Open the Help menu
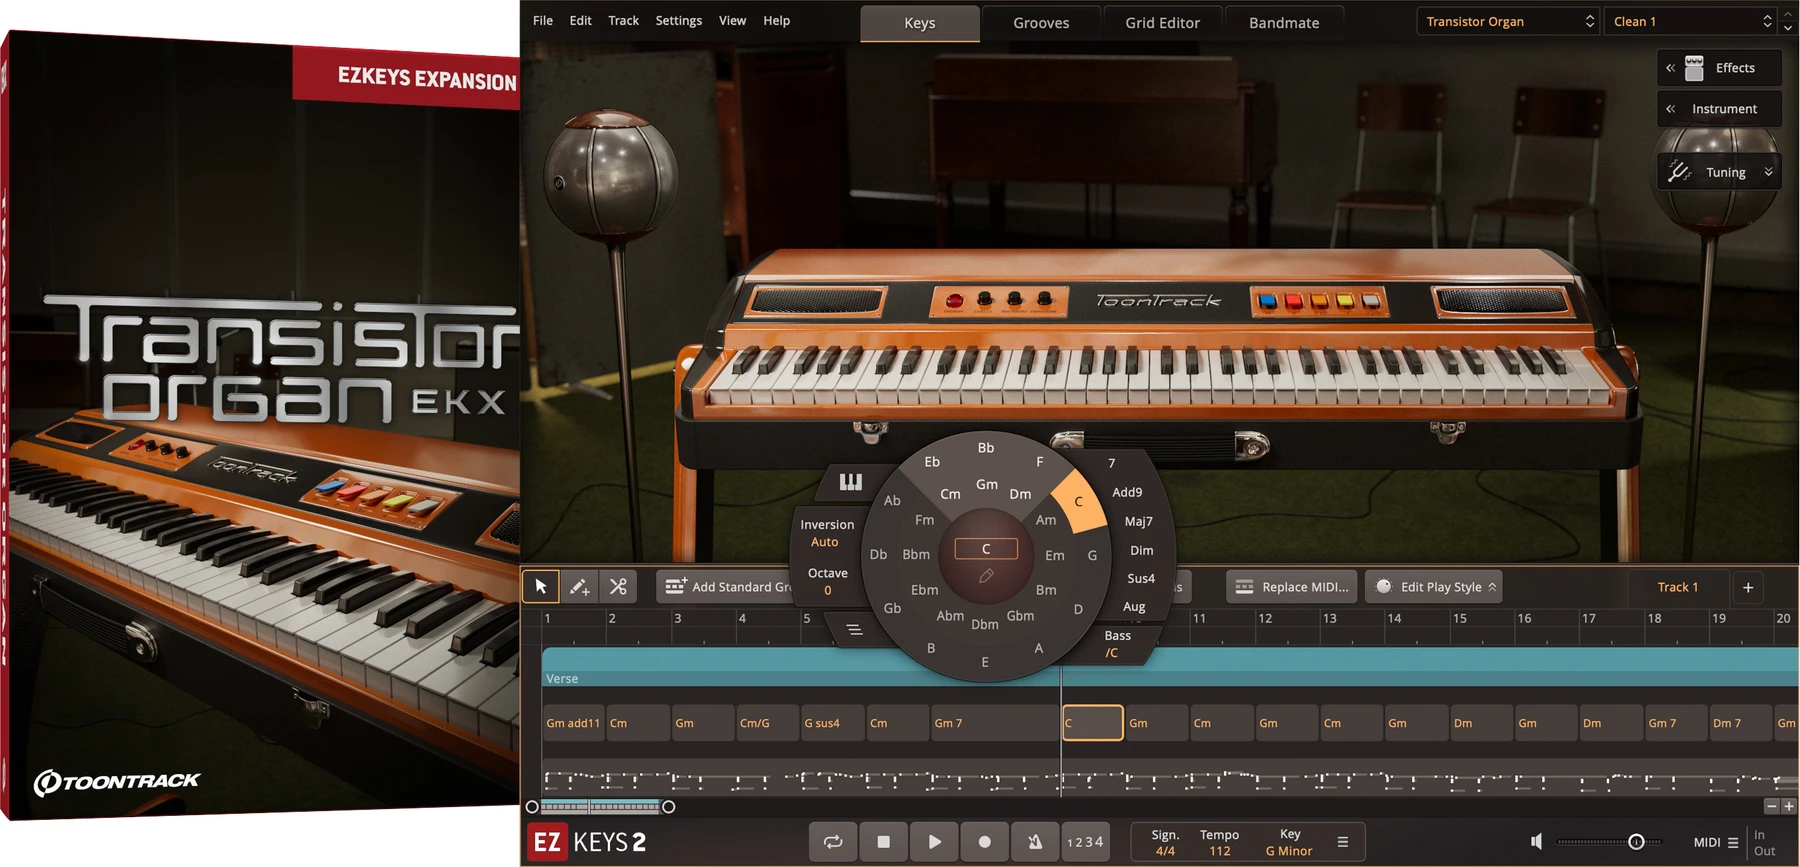The image size is (1800, 867). click(x=776, y=20)
